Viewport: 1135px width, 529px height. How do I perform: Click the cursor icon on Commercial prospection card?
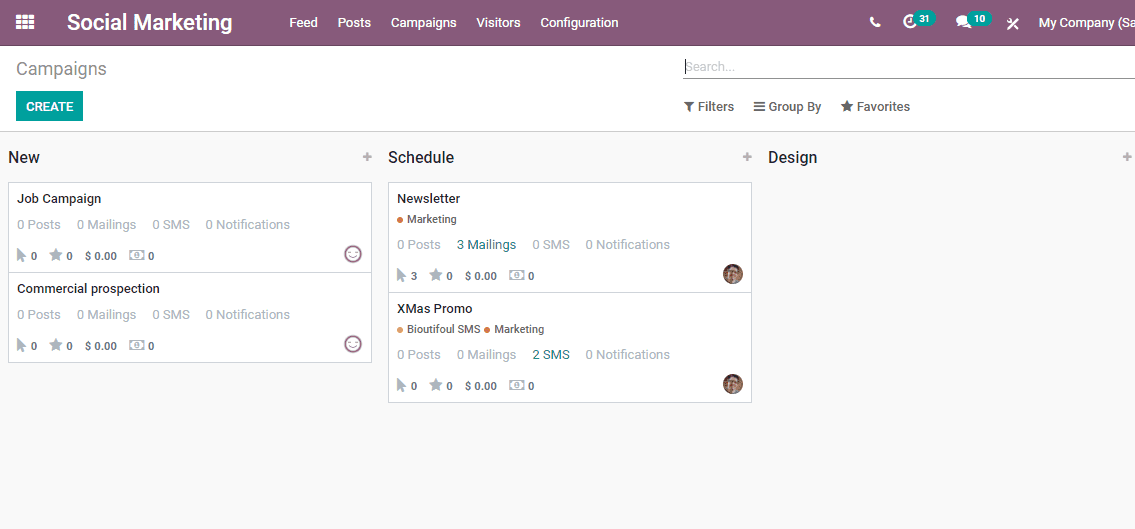click(x=22, y=345)
